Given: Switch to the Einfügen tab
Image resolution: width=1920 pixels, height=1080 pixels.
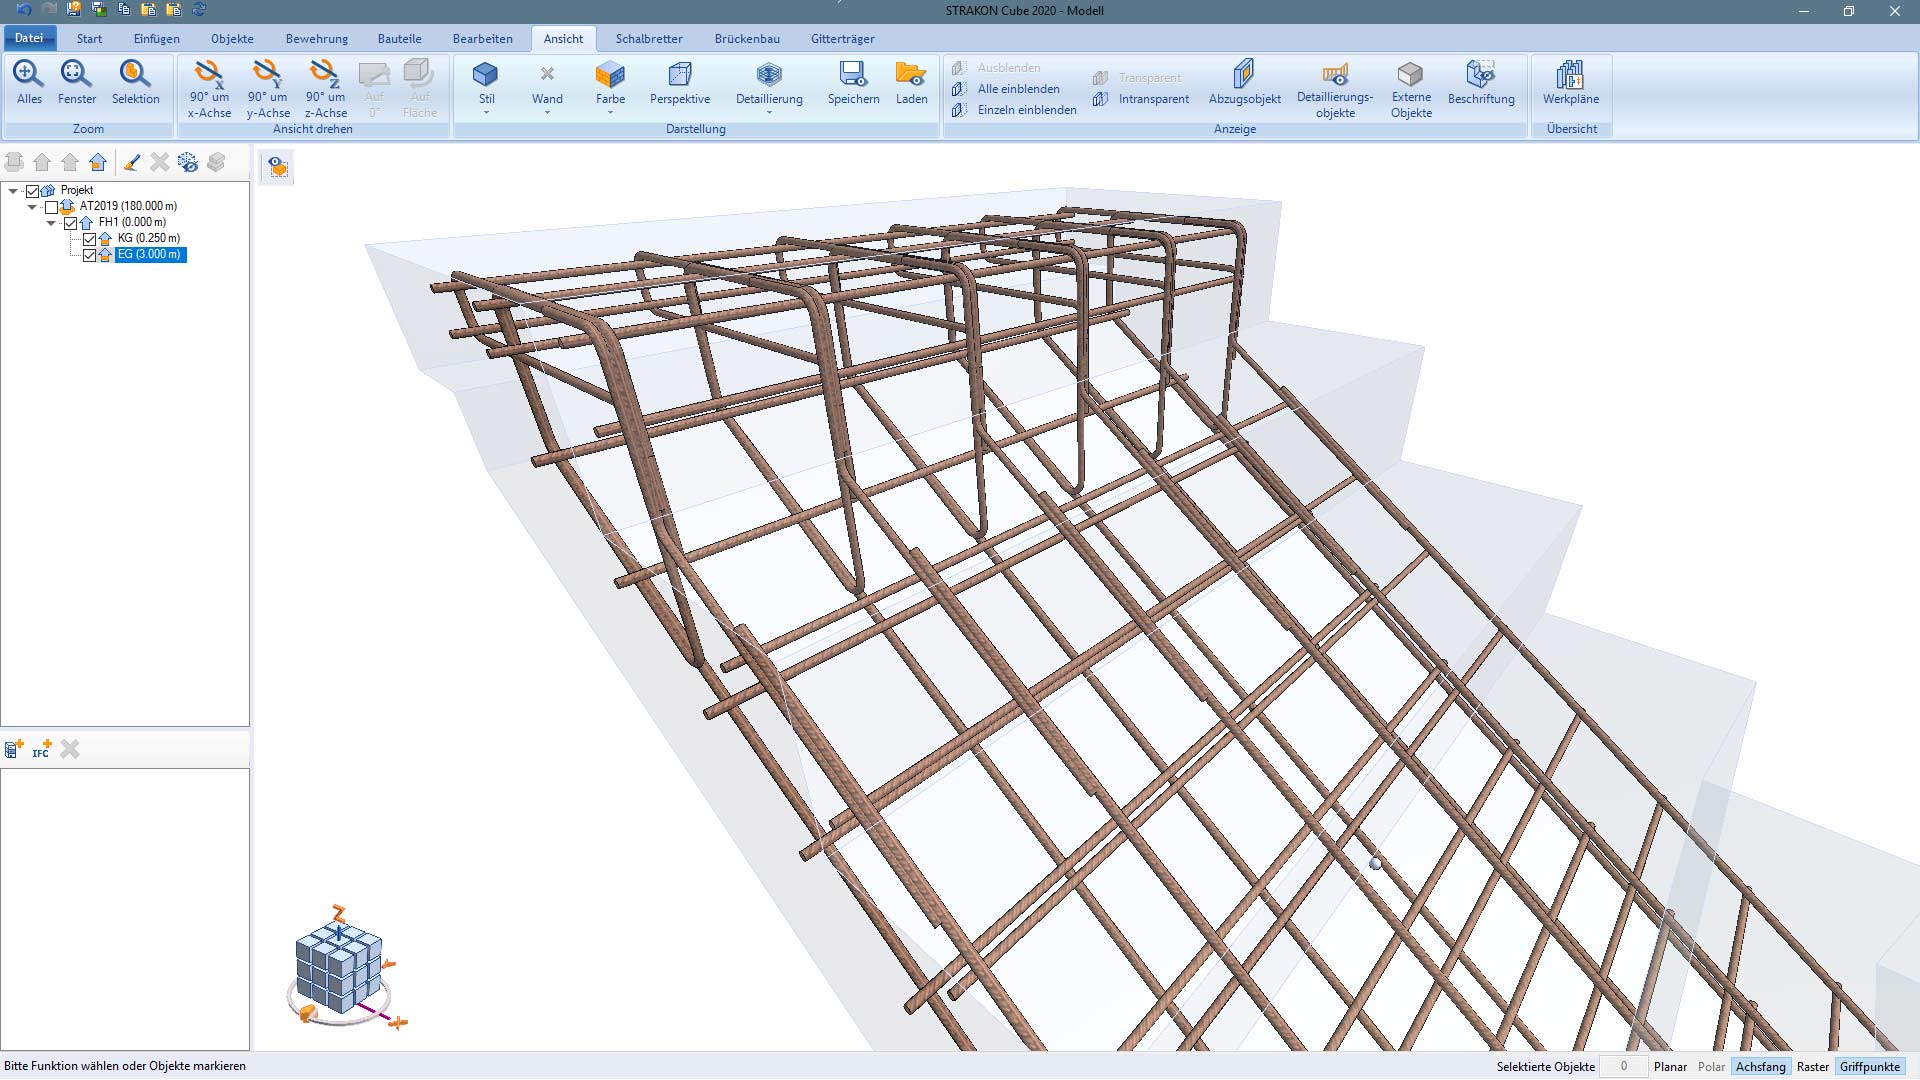Looking at the screenshot, I should pyautogui.click(x=157, y=39).
